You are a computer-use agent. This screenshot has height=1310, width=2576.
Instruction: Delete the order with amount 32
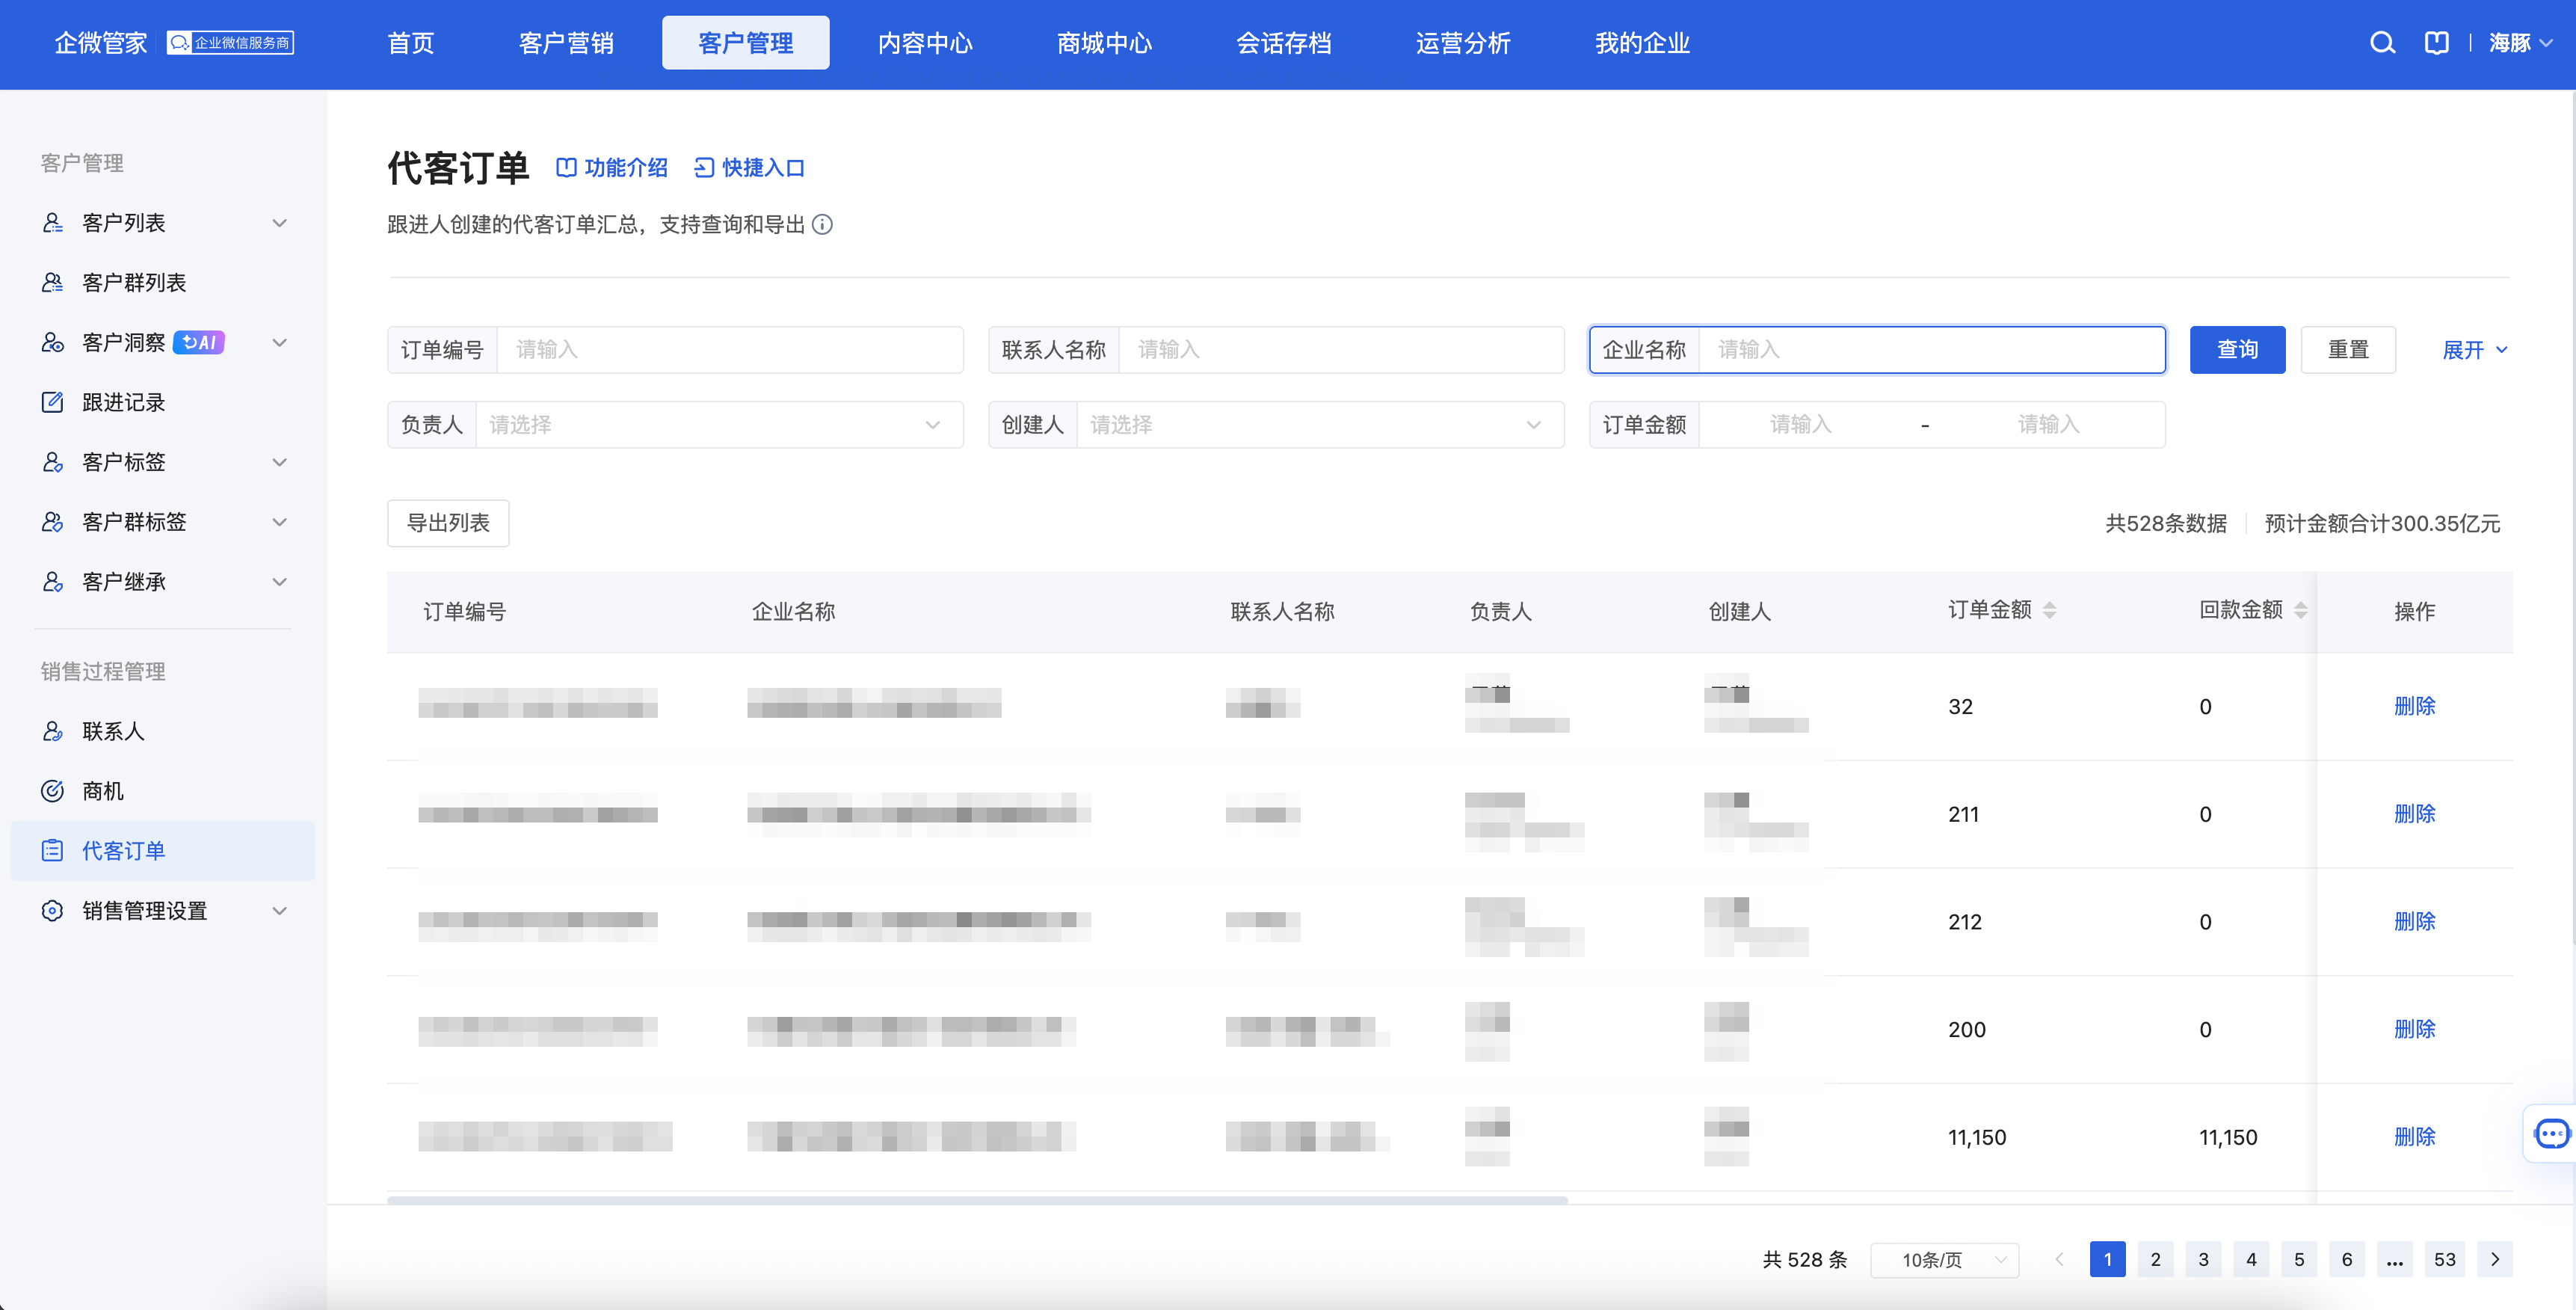[2414, 706]
